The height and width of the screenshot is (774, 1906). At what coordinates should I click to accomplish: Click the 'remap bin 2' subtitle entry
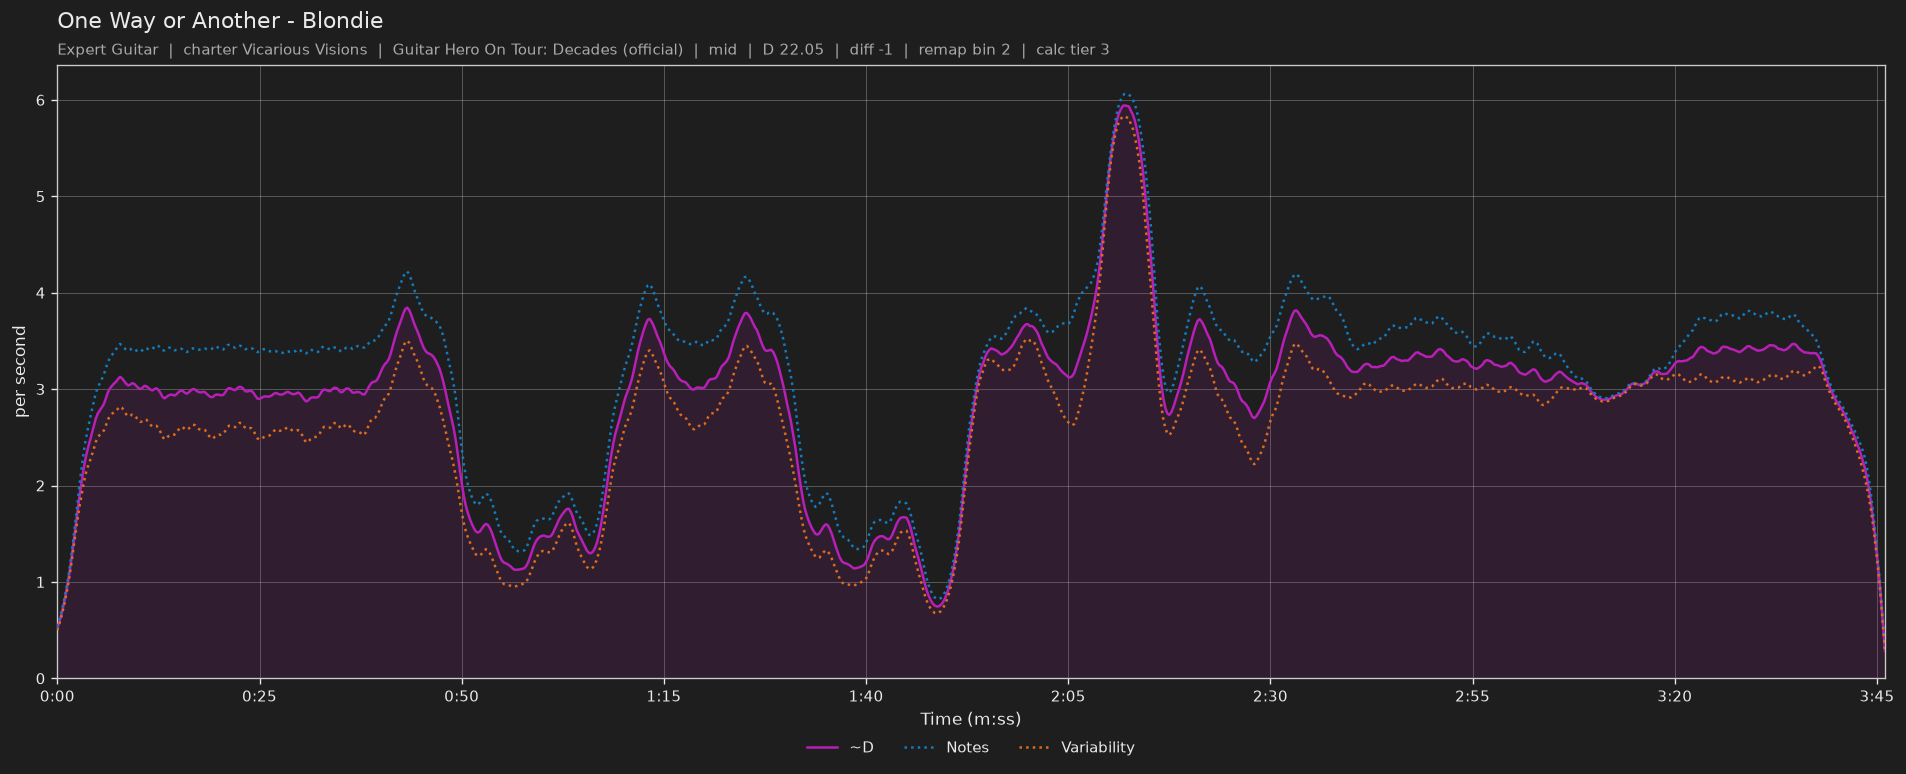[964, 49]
